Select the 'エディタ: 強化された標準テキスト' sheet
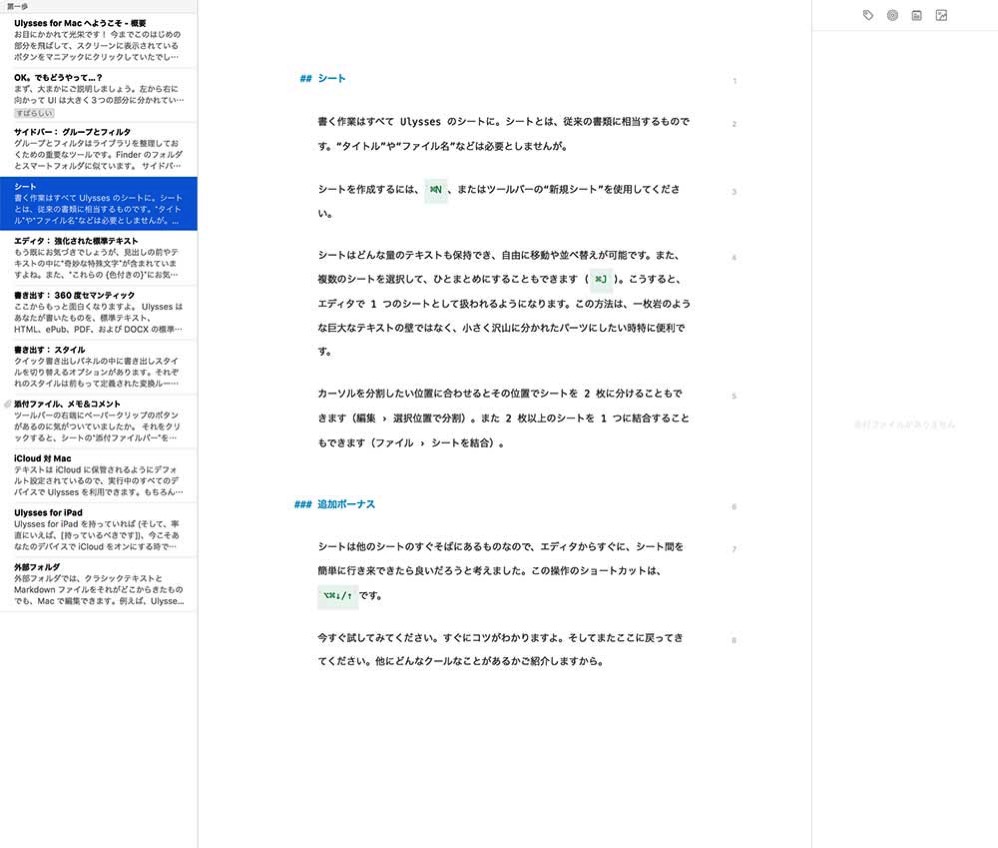Screen dimensions: 998x848 coord(98,257)
